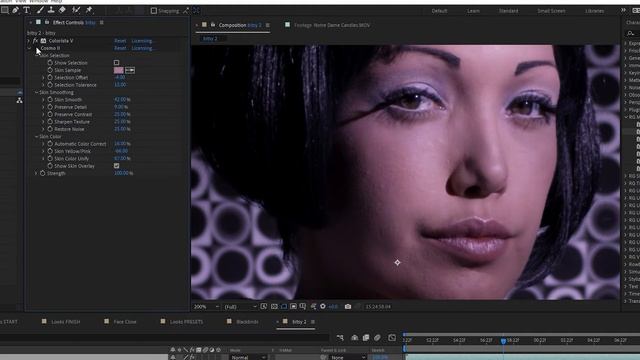Expand the Strength property
Image resolution: width=640 pixels, height=360 pixels.
(36, 173)
